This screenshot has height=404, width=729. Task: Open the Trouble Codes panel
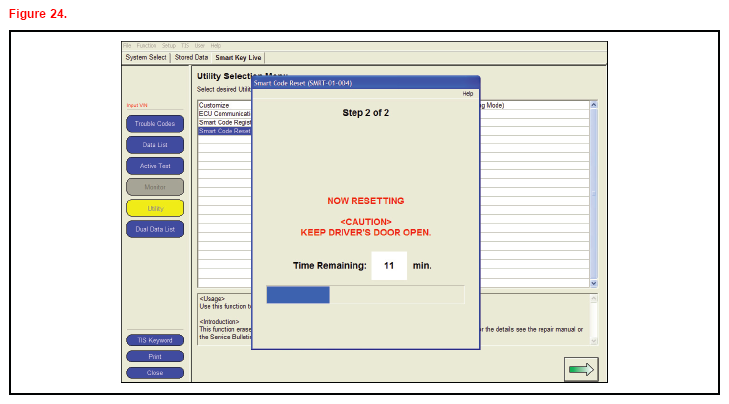coord(154,124)
